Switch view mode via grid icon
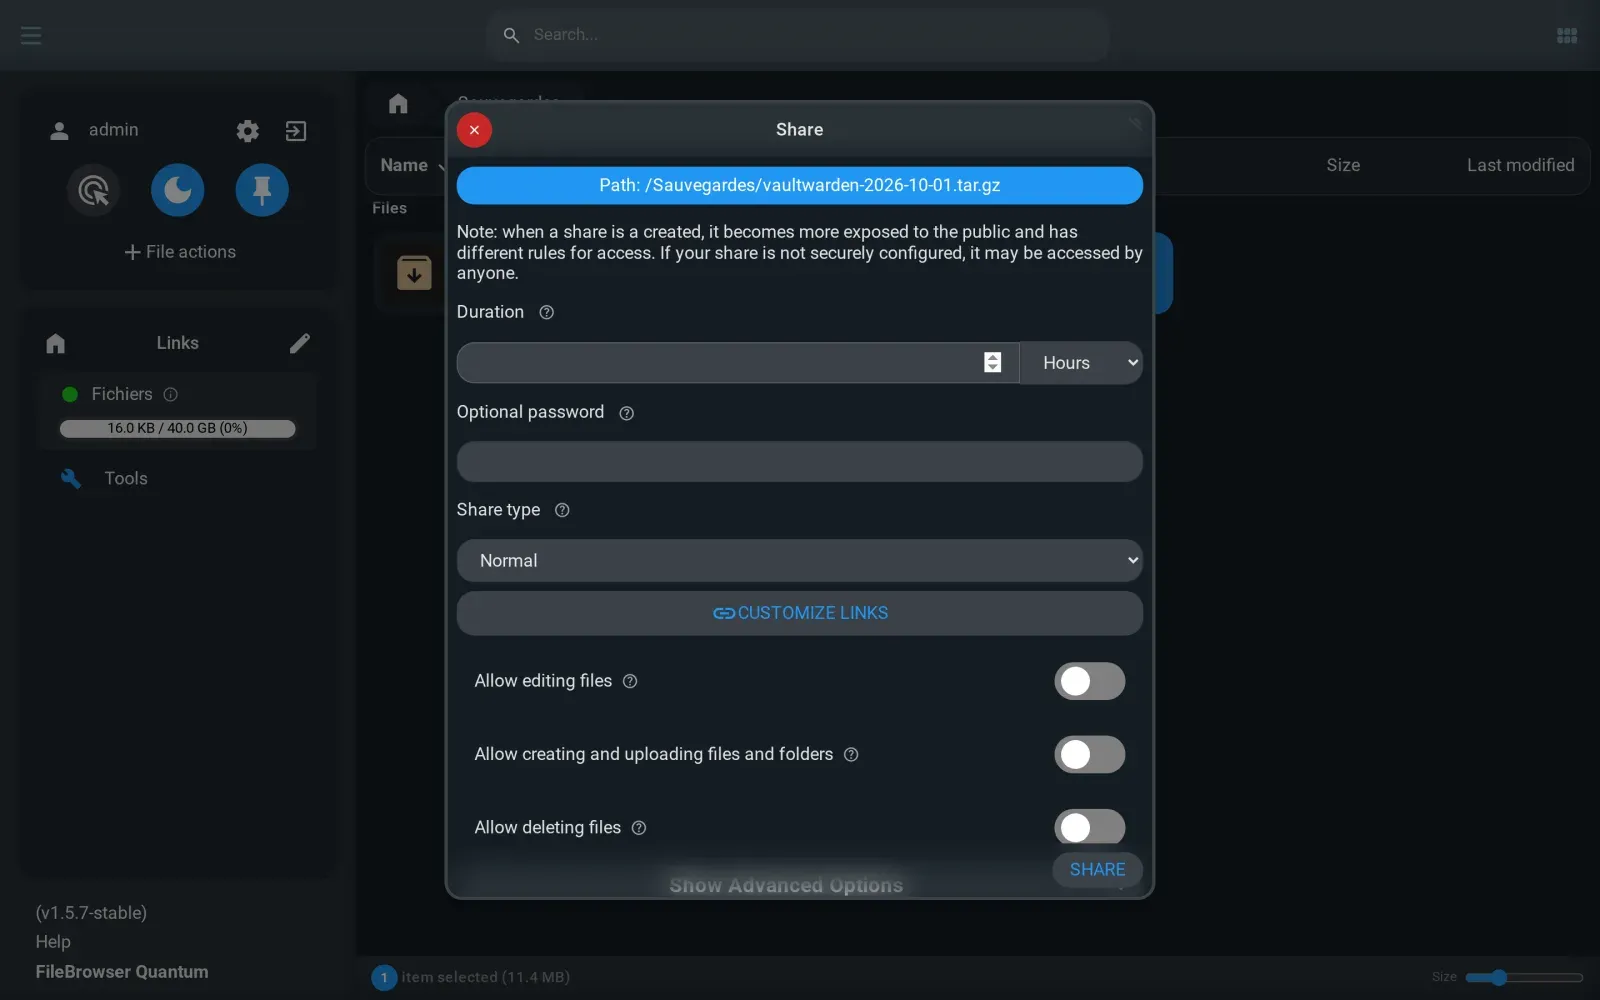The height and width of the screenshot is (1000, 1600). pyautogui.click(x=1567, y=35)
